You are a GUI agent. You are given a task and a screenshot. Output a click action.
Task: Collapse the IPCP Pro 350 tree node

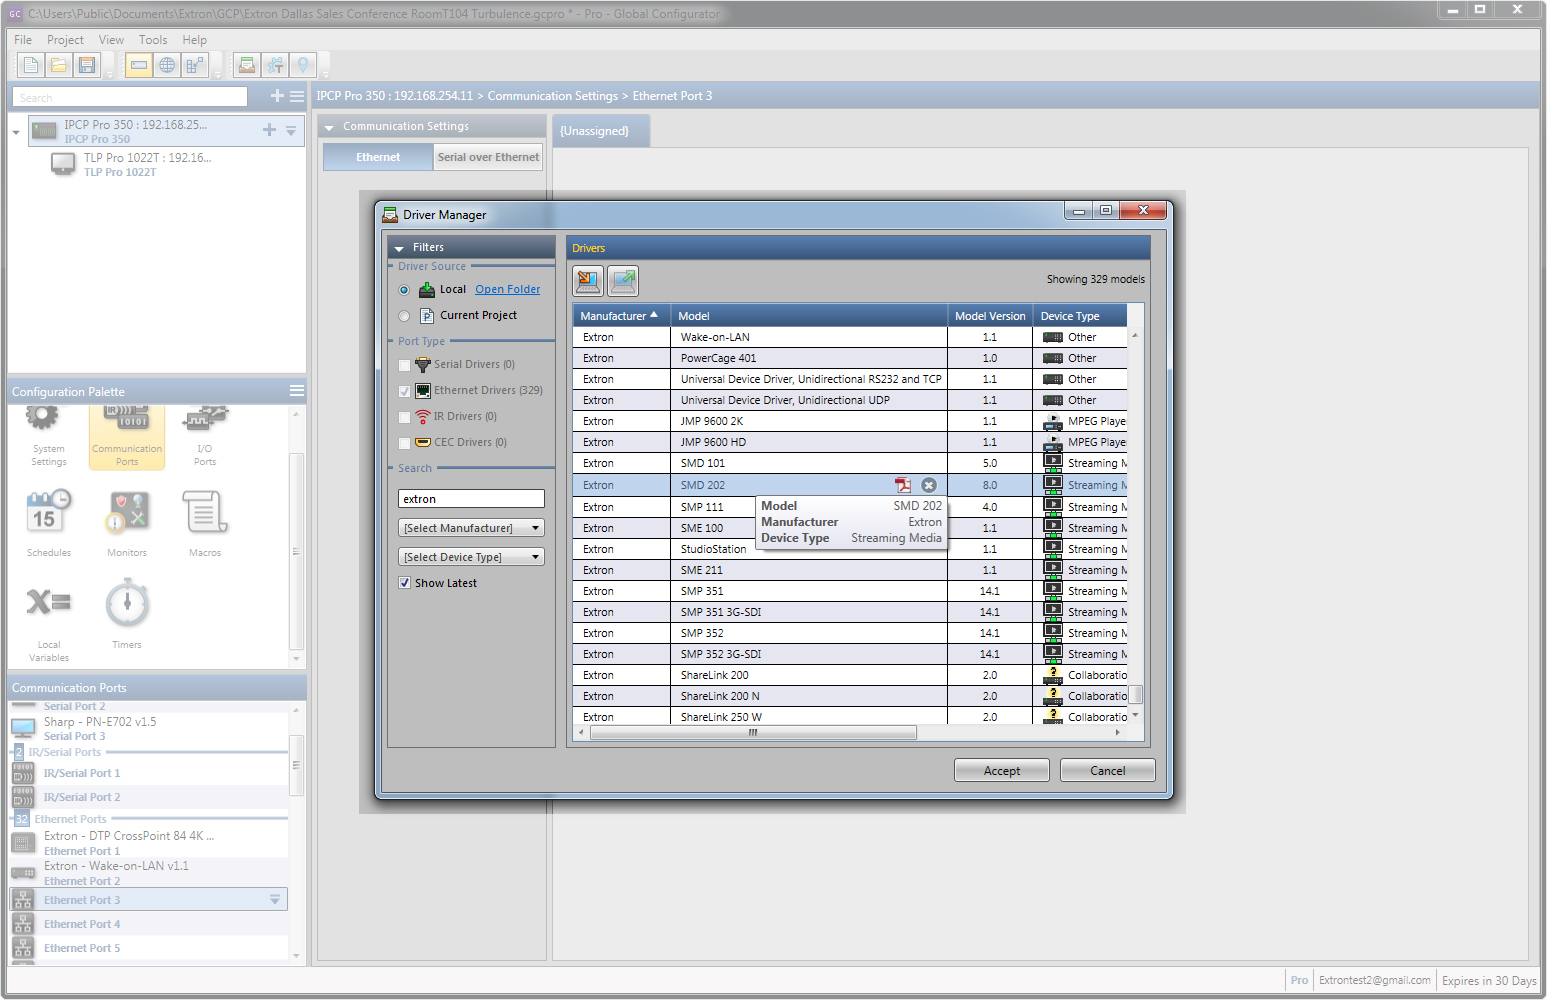pos(16,131)
